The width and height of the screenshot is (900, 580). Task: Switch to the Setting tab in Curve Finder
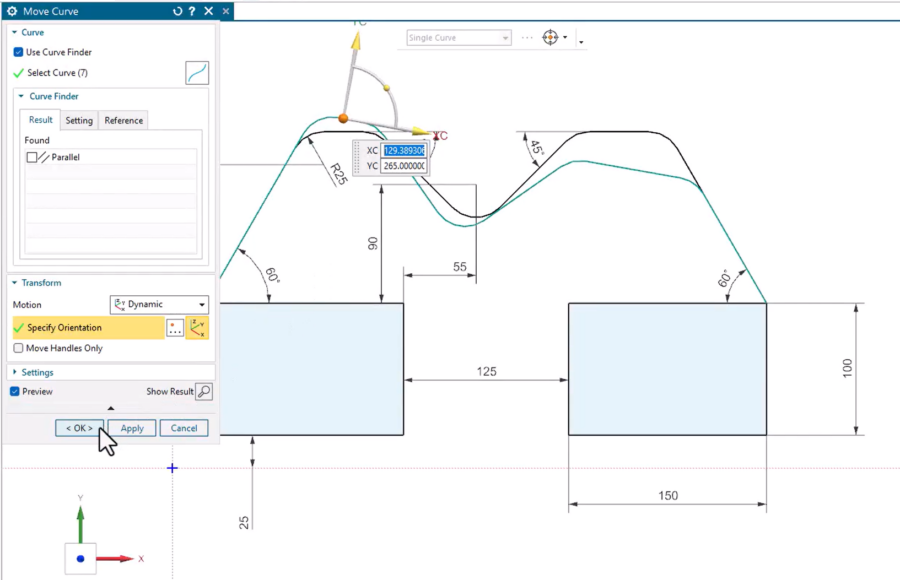78,120
